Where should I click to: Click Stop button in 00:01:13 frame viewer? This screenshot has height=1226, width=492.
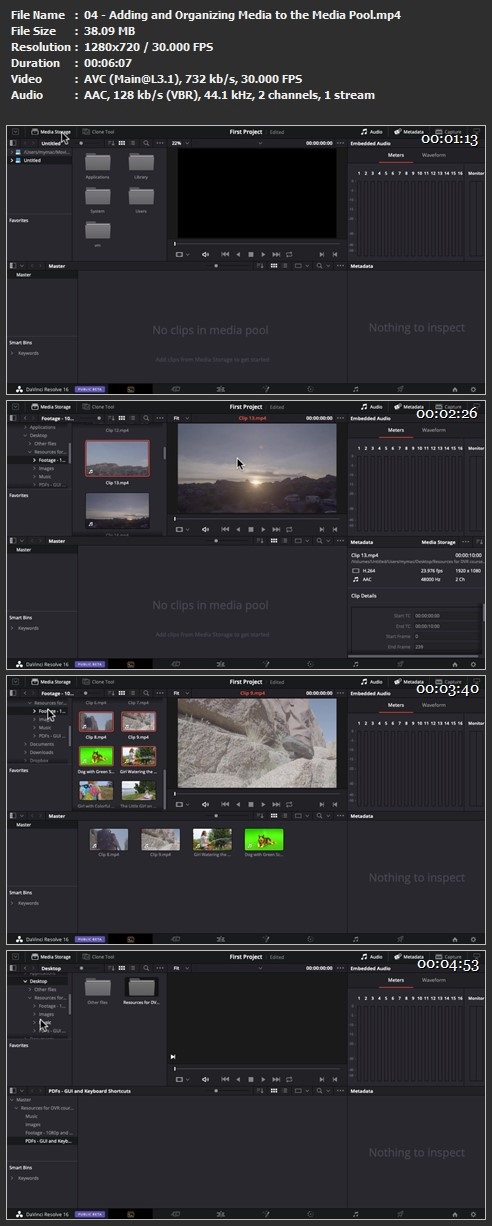click(x=250, y=254)
